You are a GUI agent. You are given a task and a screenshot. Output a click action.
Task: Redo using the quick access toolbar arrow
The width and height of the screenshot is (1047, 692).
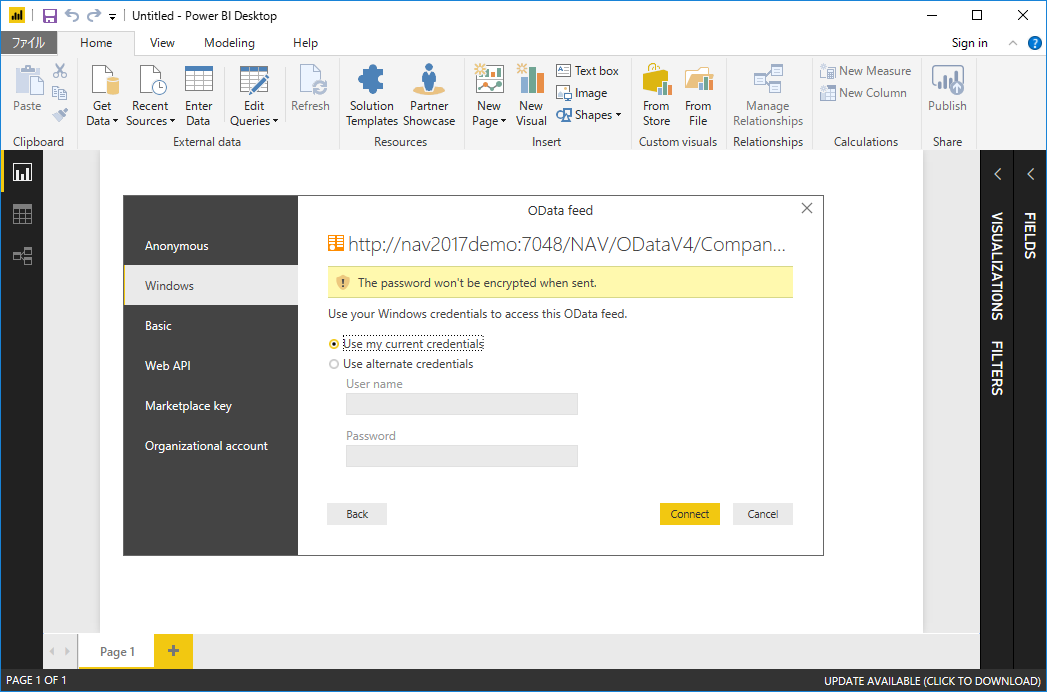[x=94, y=15]
